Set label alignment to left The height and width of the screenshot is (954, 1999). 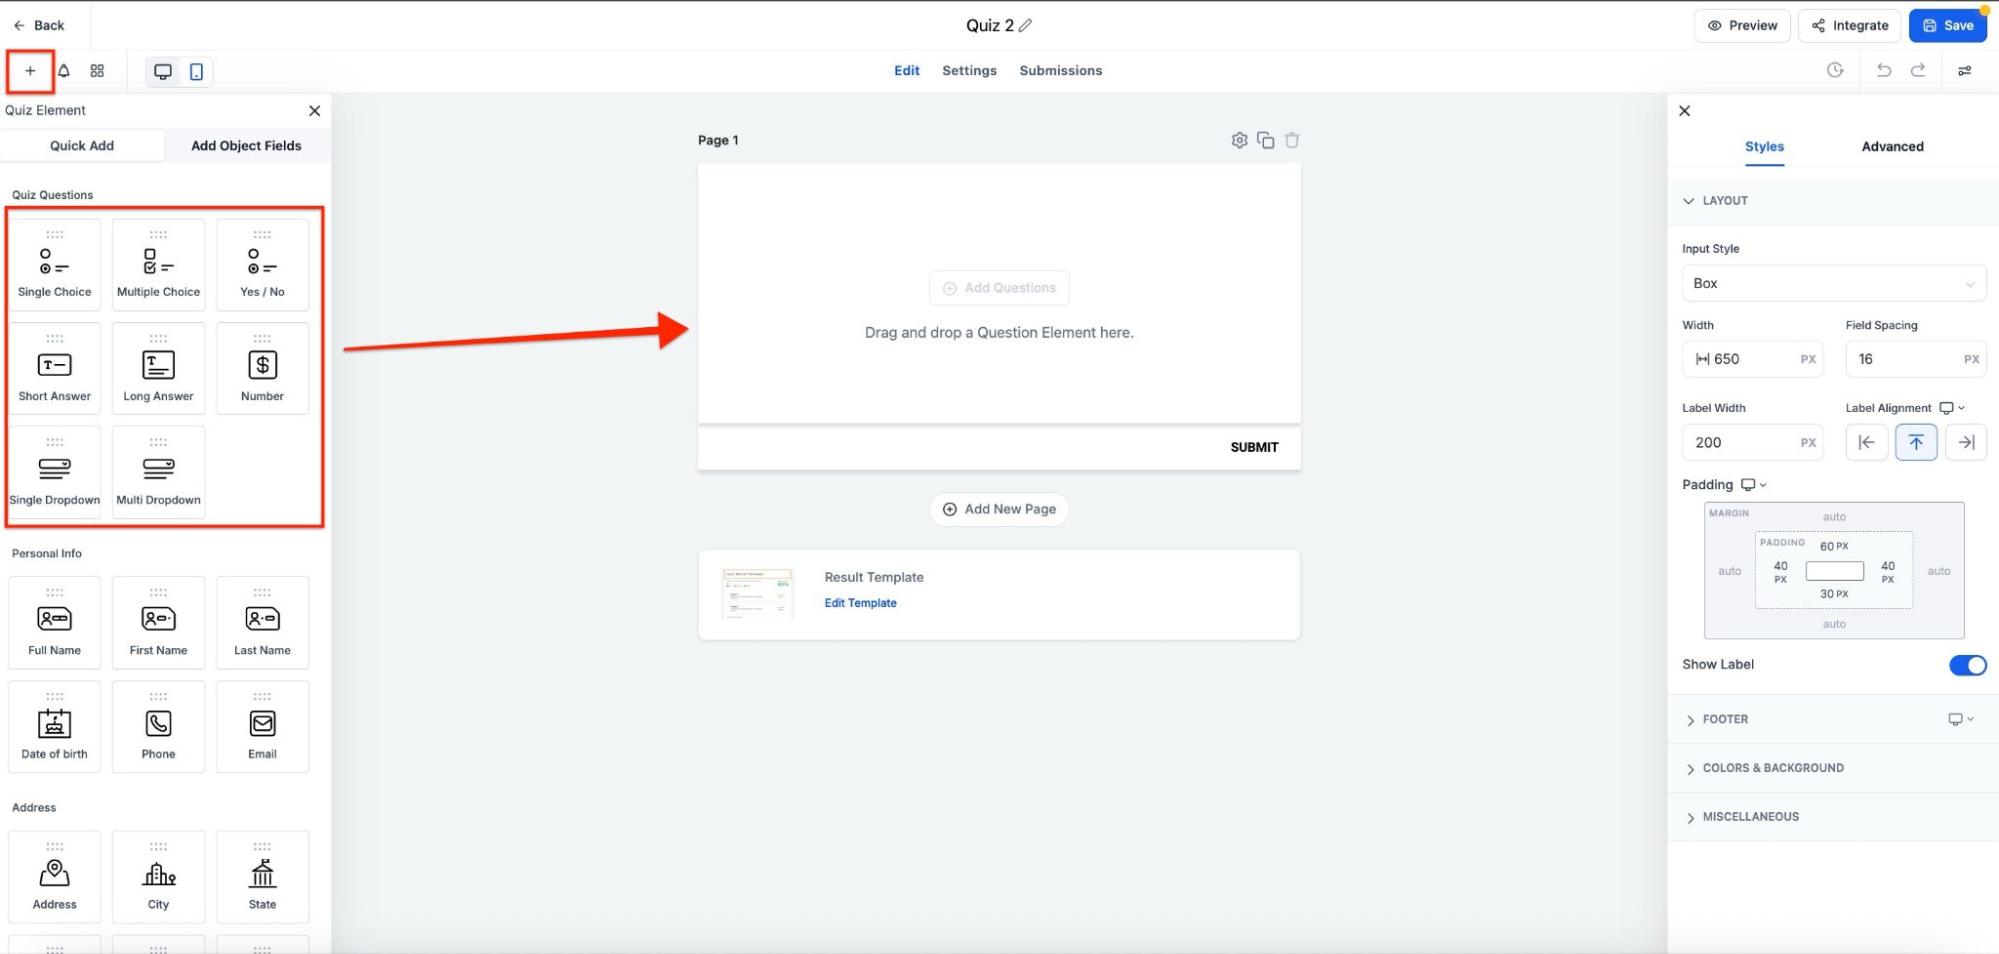[1866, 442]
